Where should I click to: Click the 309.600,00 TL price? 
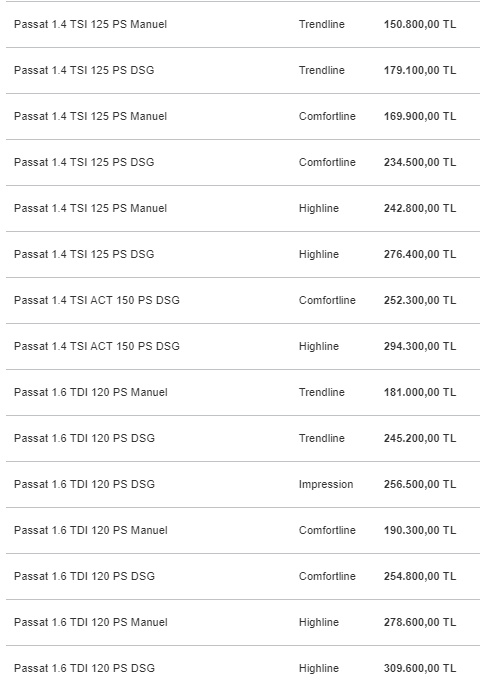[420, 669]
